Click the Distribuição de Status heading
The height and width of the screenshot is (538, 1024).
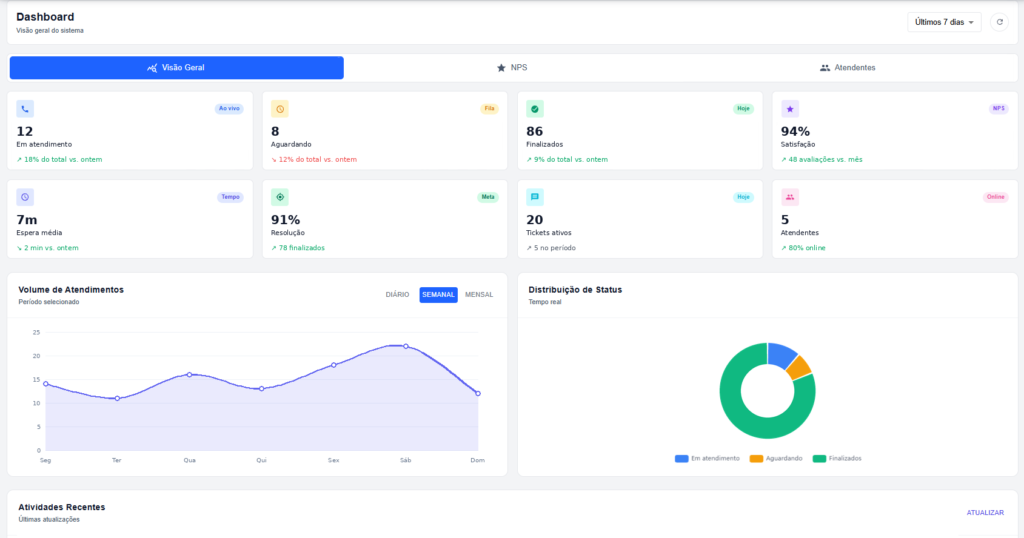click(x=575, y=289)
